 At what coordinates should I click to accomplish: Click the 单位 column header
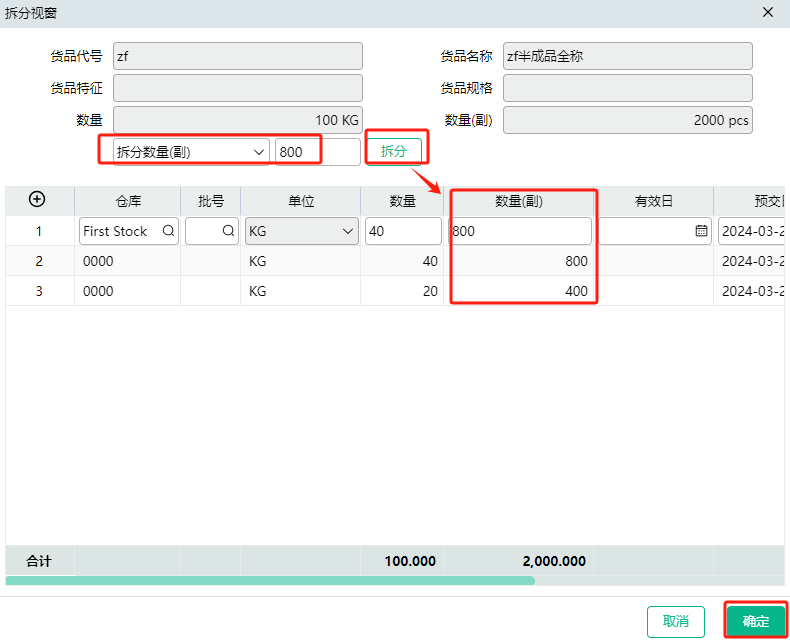click(x=301, y=201)
